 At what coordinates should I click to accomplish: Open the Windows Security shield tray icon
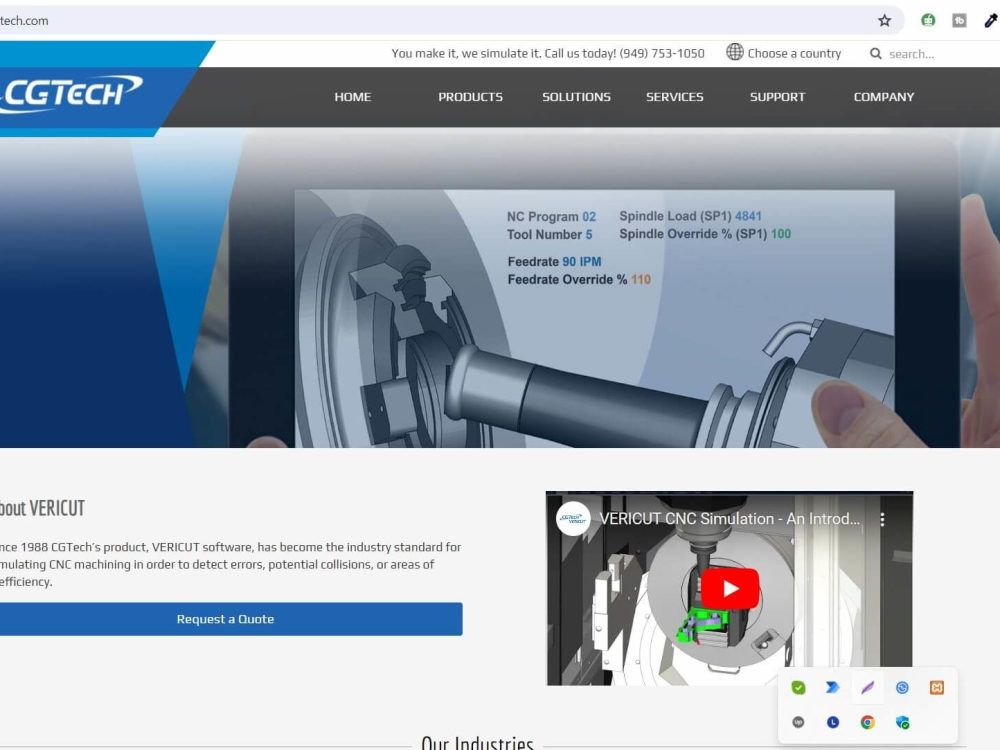click(x=902, y=722)
